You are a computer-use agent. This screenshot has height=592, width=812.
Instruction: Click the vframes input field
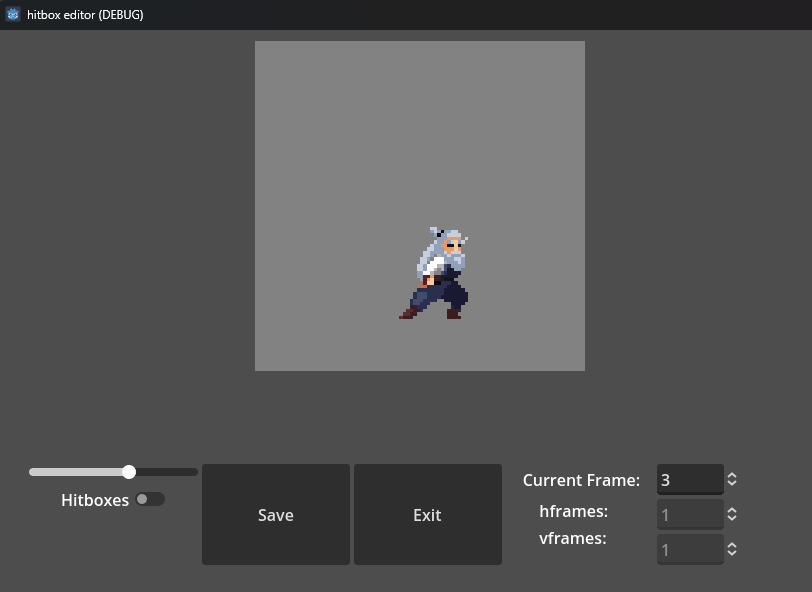click(x=690, y=549)
